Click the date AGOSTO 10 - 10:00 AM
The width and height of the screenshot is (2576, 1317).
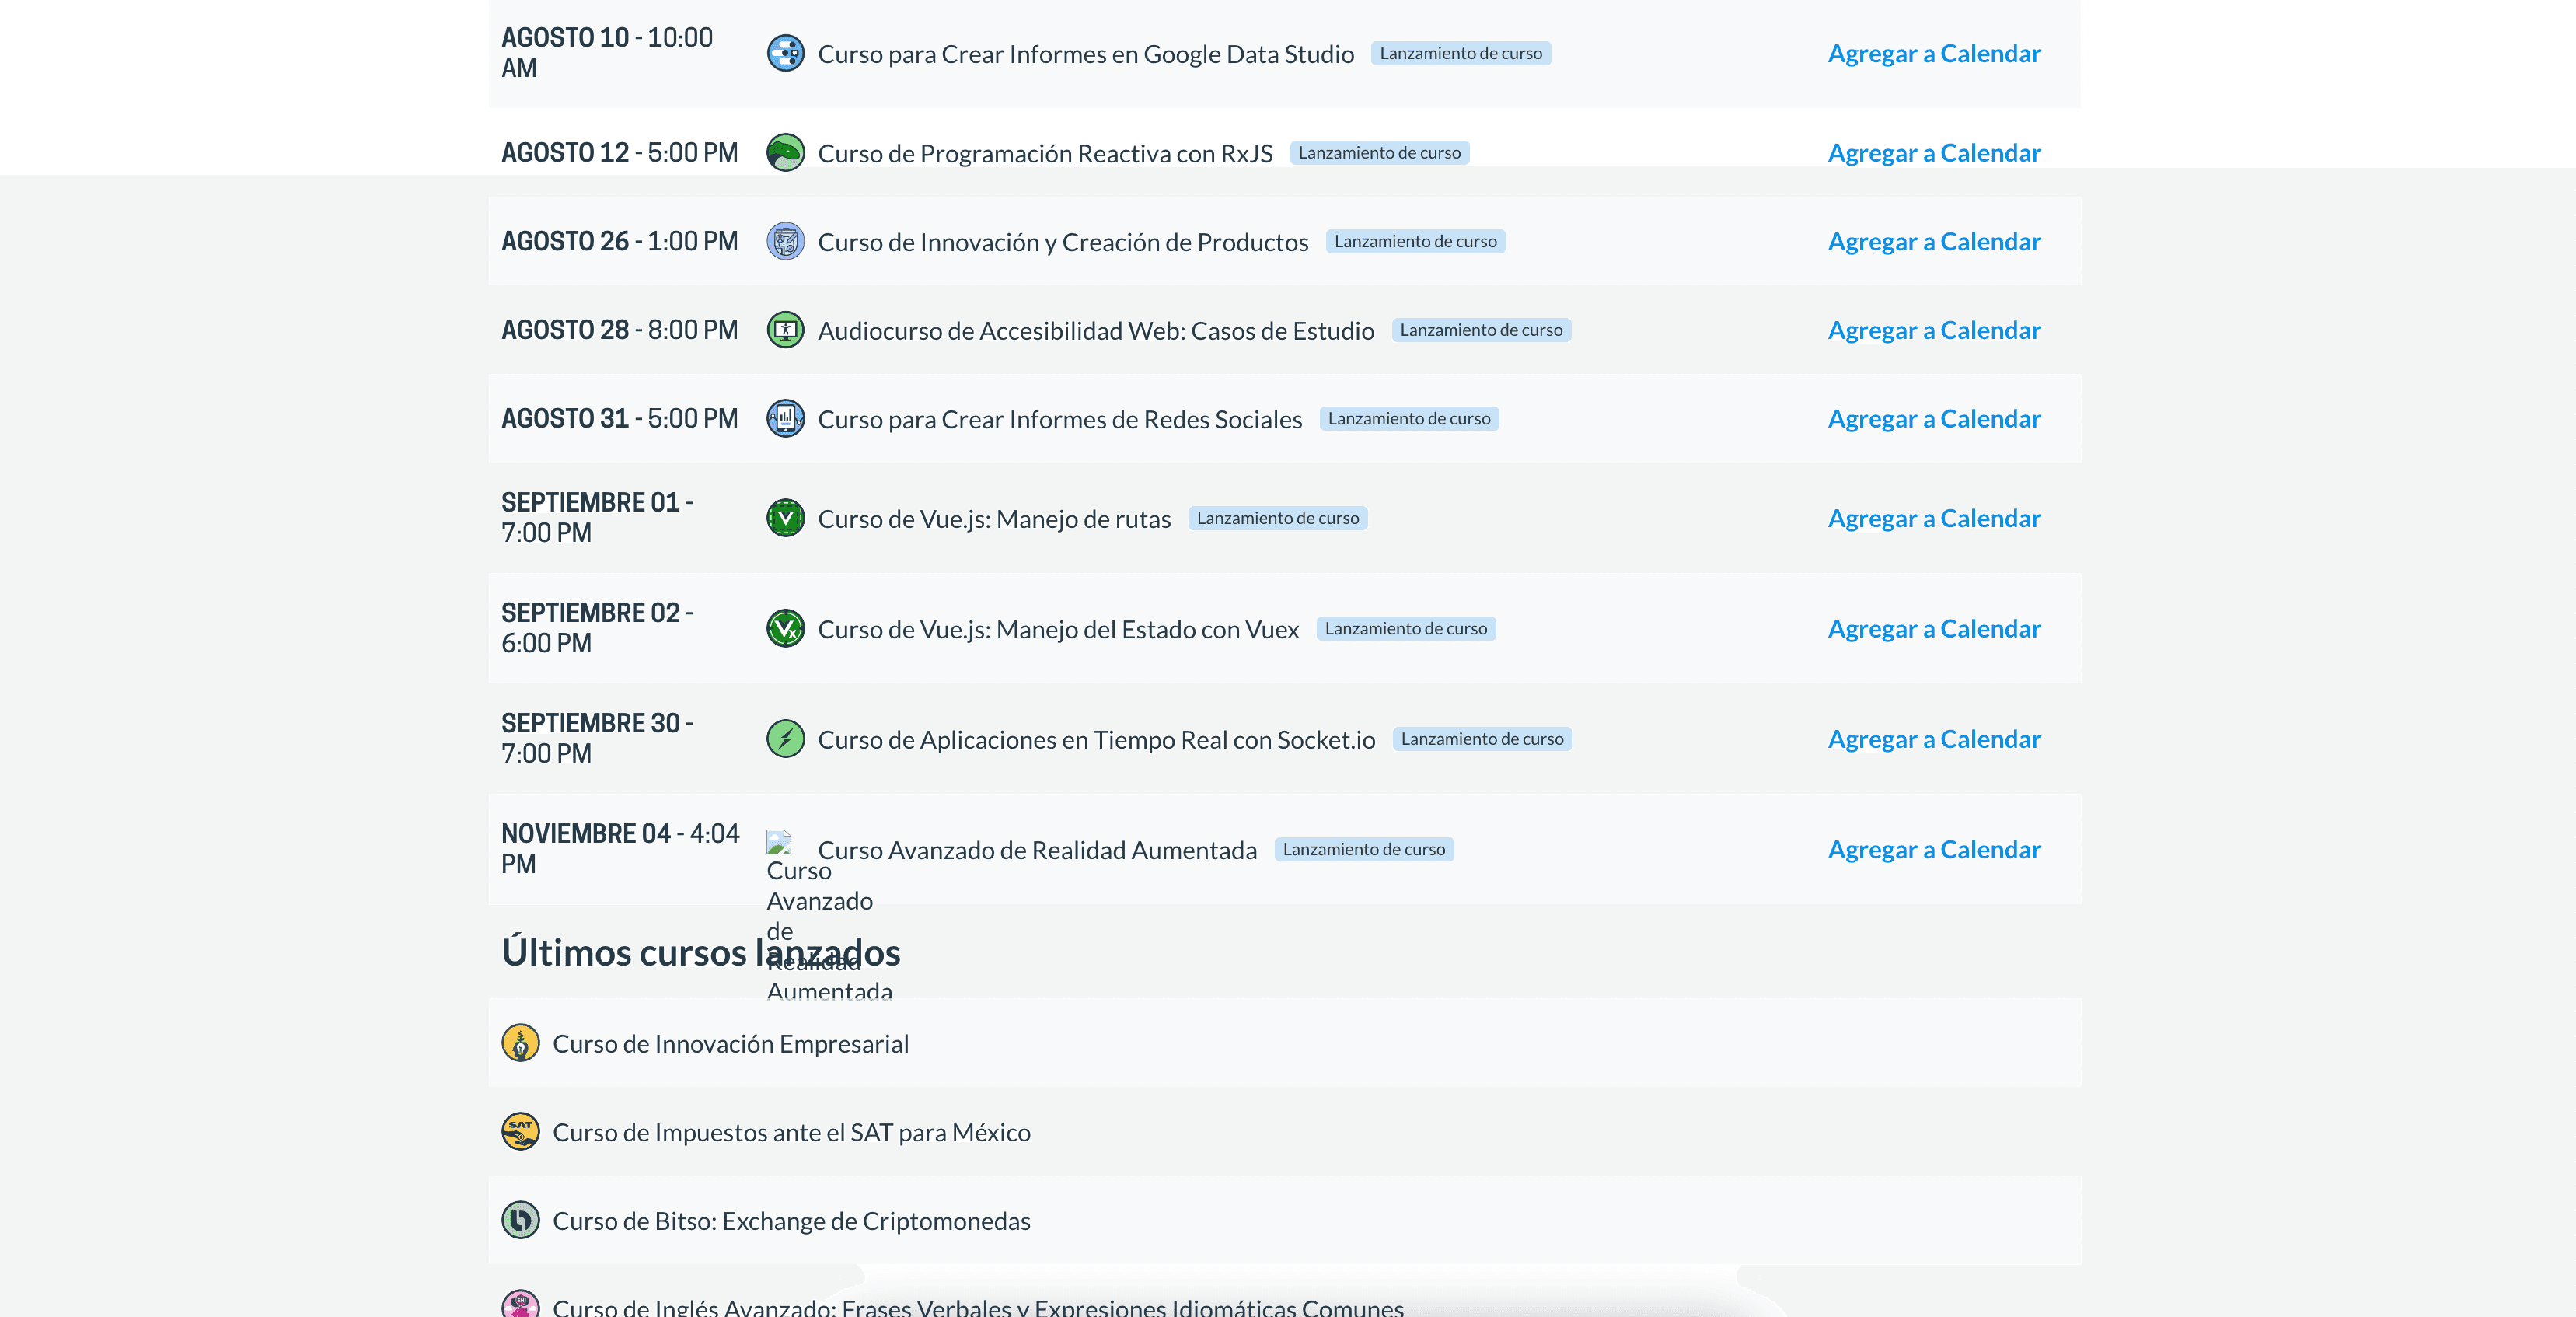click(x=607, y=53)
